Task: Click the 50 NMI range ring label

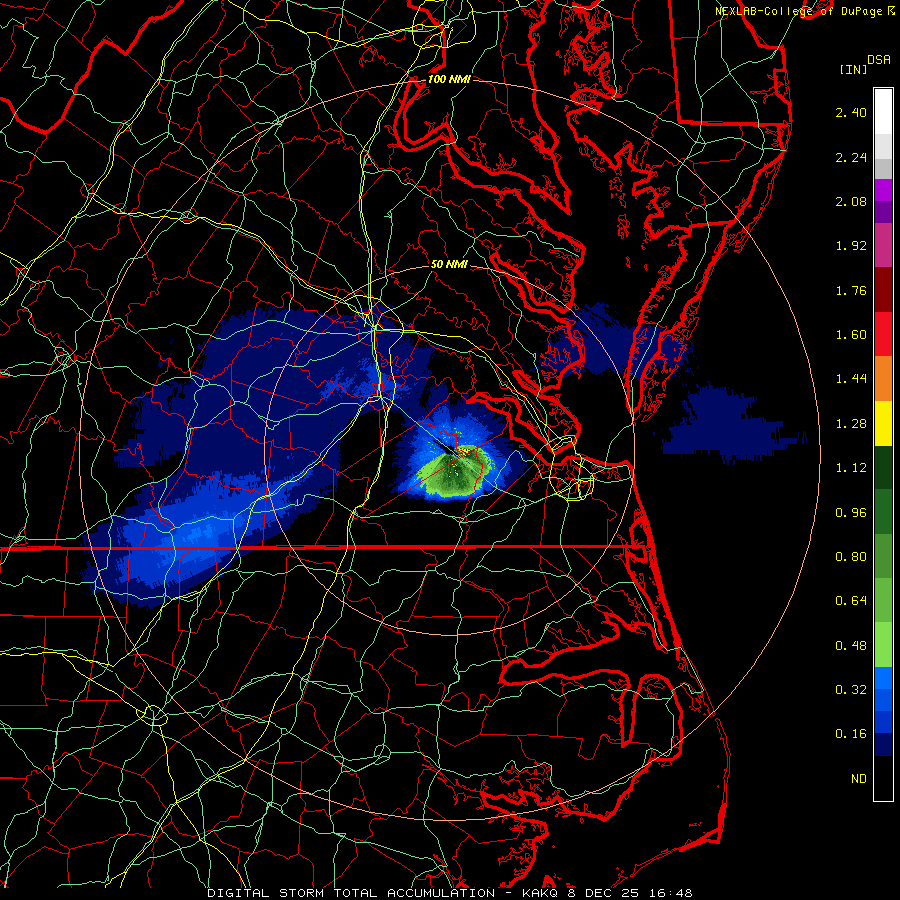Action: (449, 264)
